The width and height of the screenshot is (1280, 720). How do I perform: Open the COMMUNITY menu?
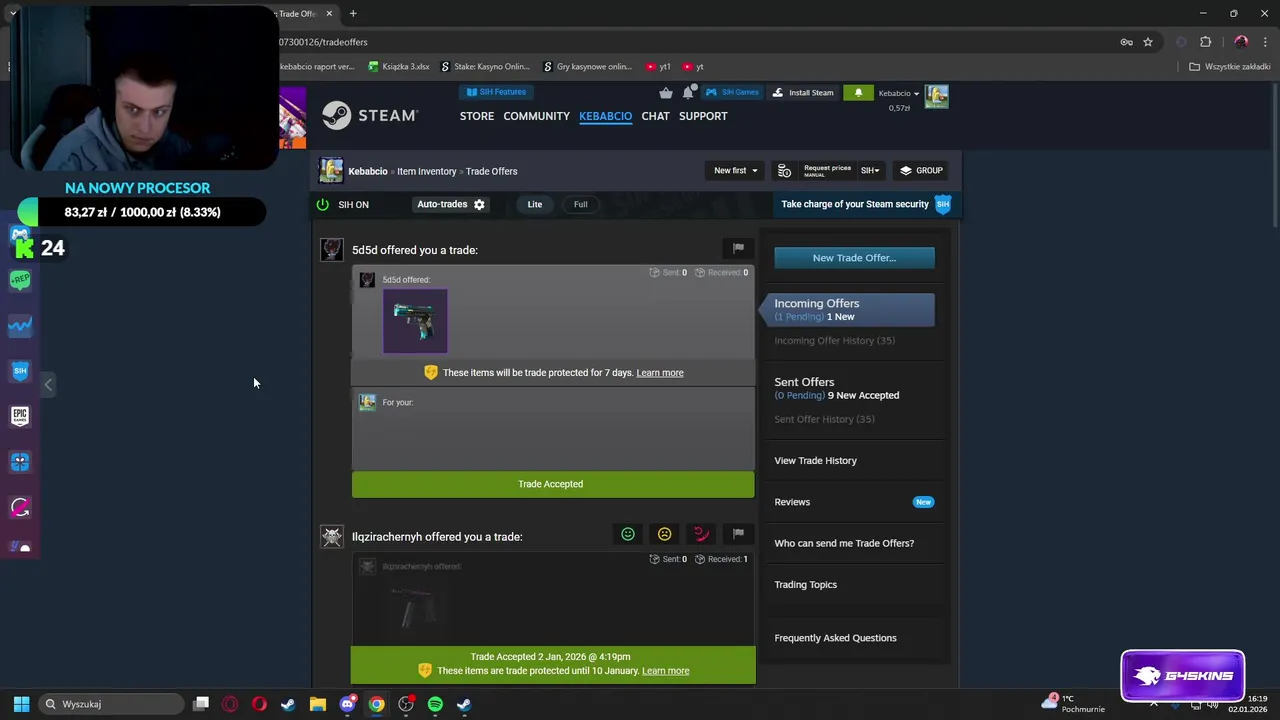pos(536,116)
